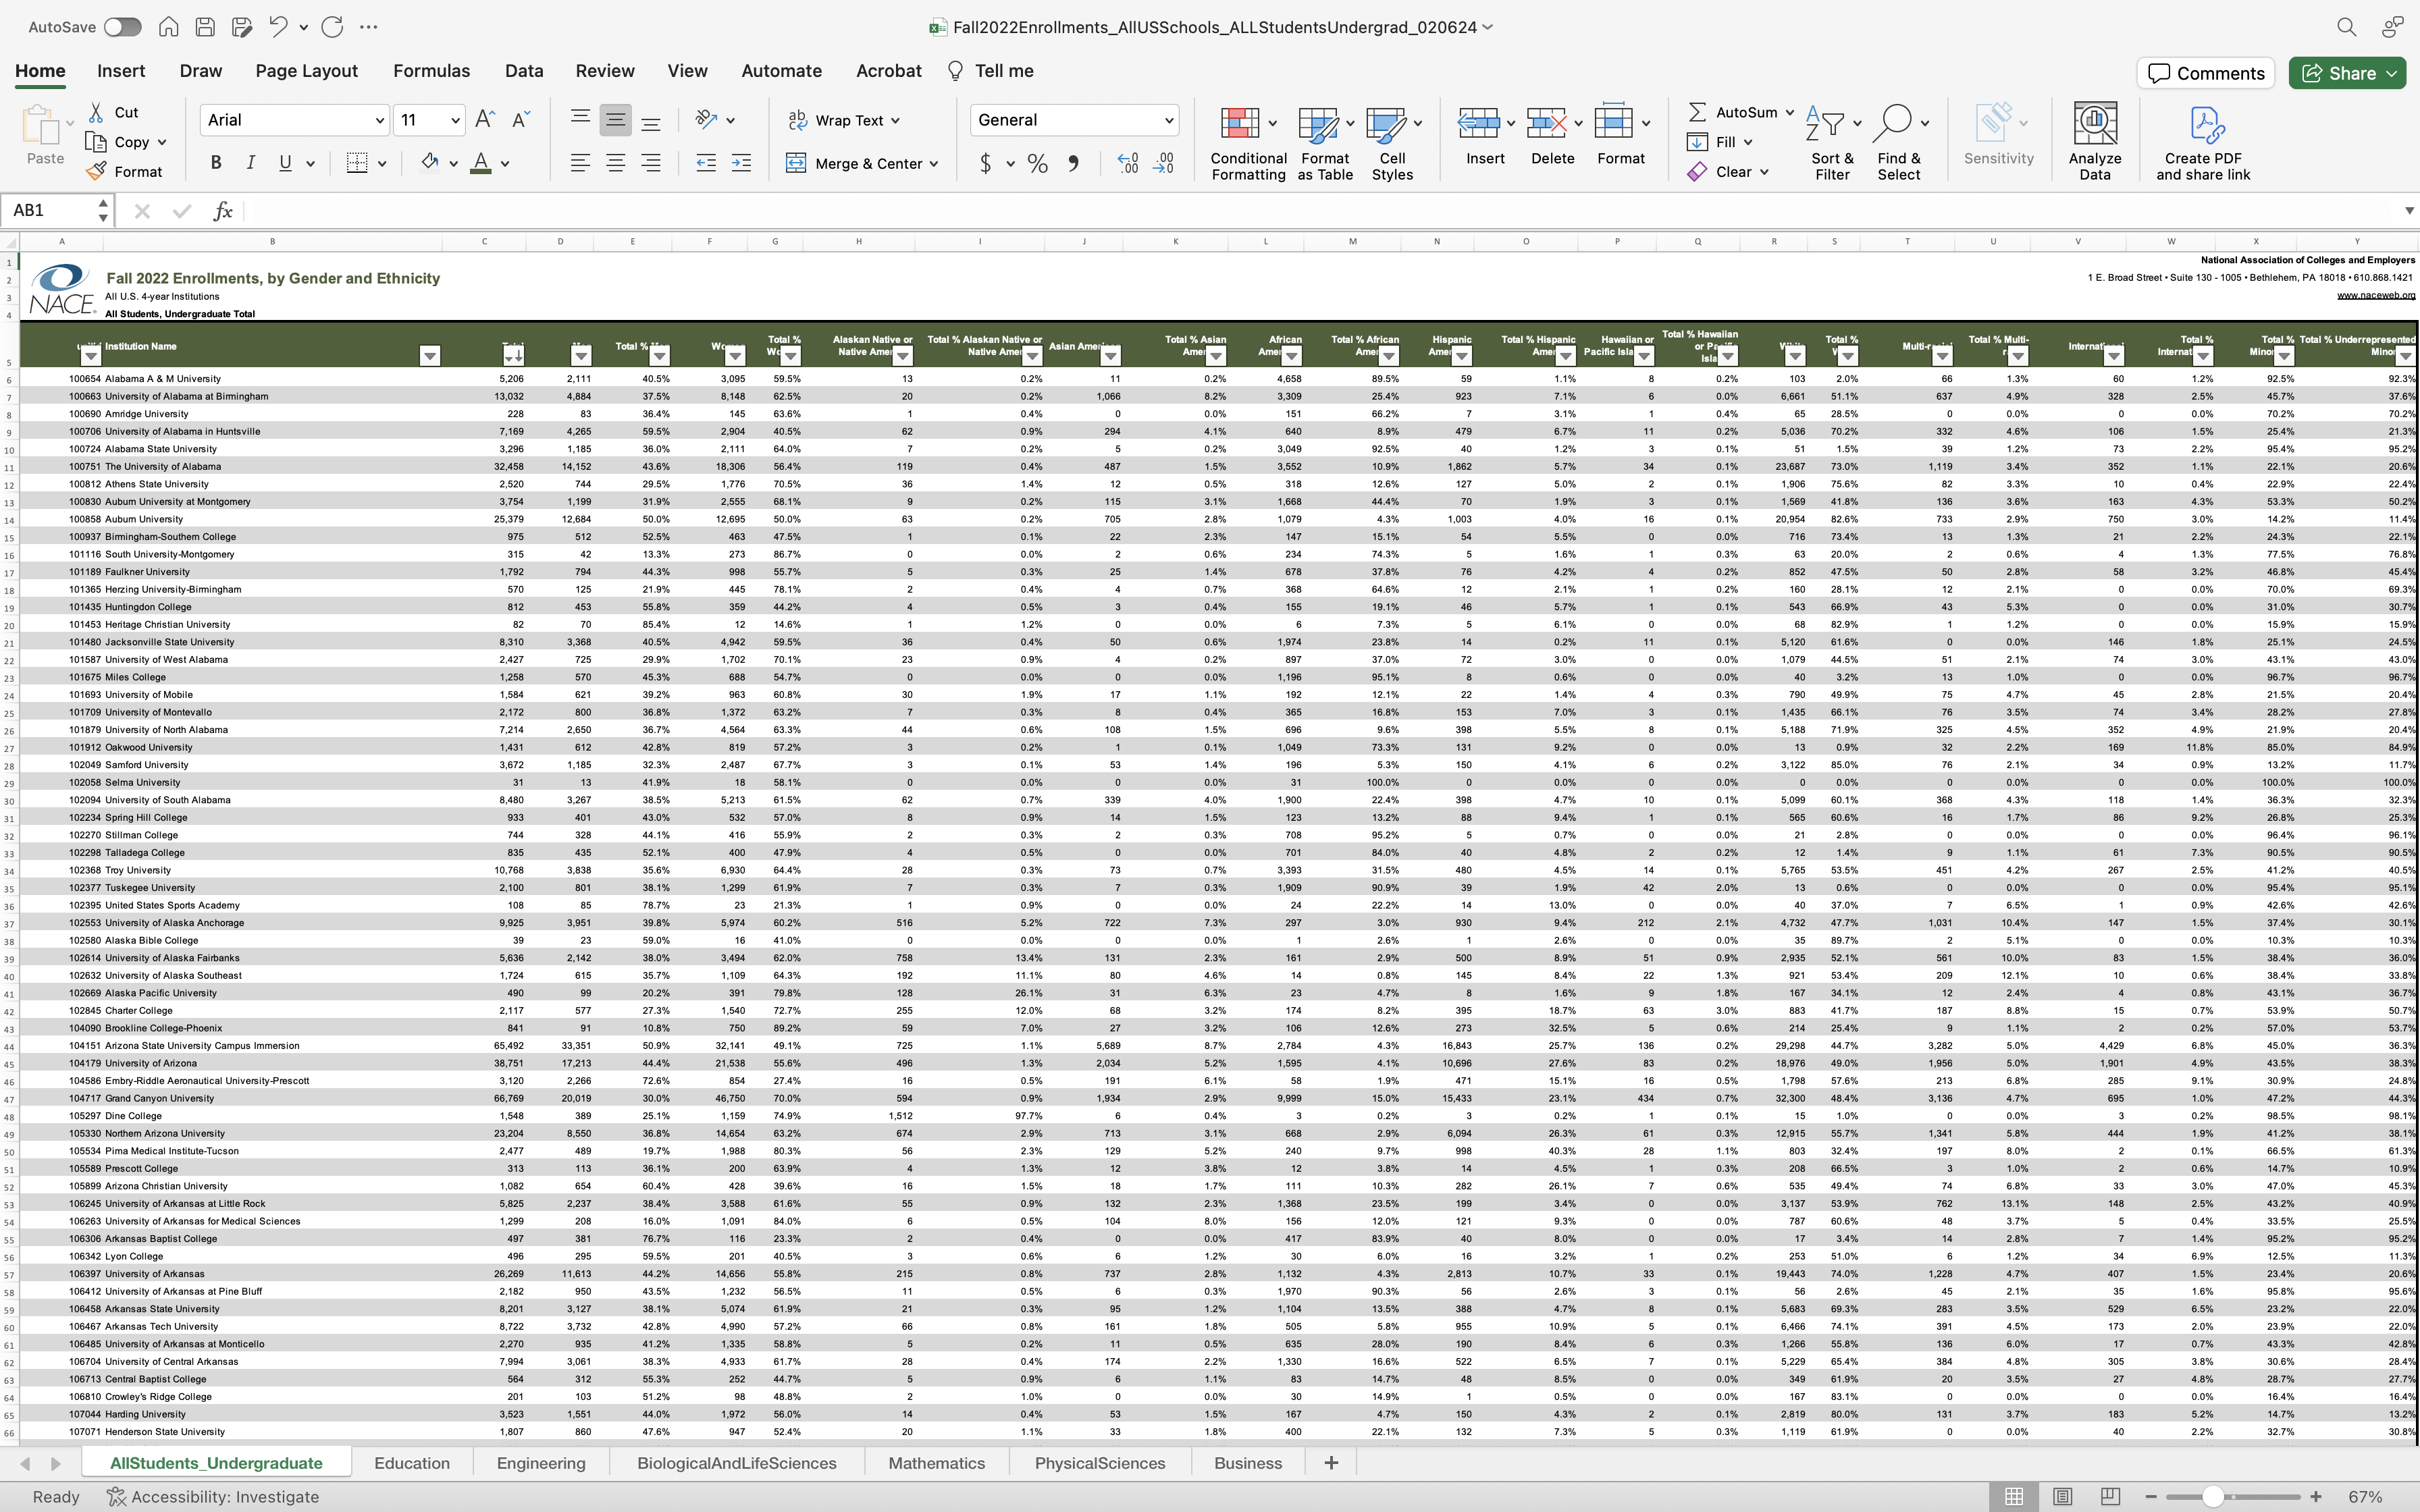Open the AutoSum dropdown arrow
Screen dimensions: 2420x1512
tap(1789, 112)
